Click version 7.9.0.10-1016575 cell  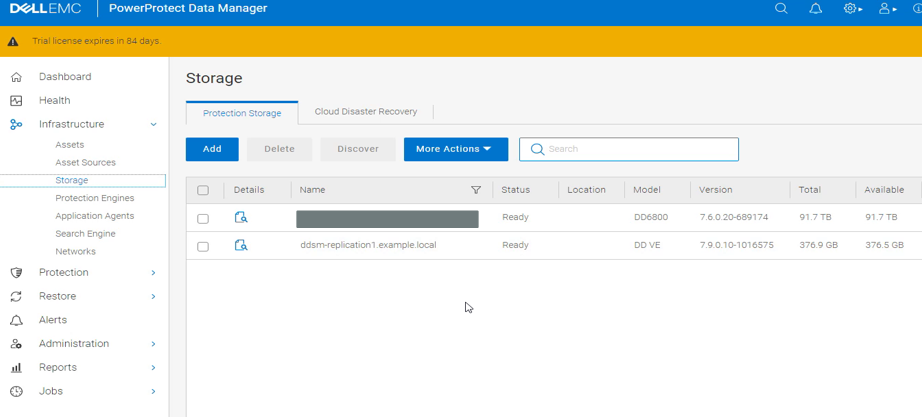tap(737, 245)
